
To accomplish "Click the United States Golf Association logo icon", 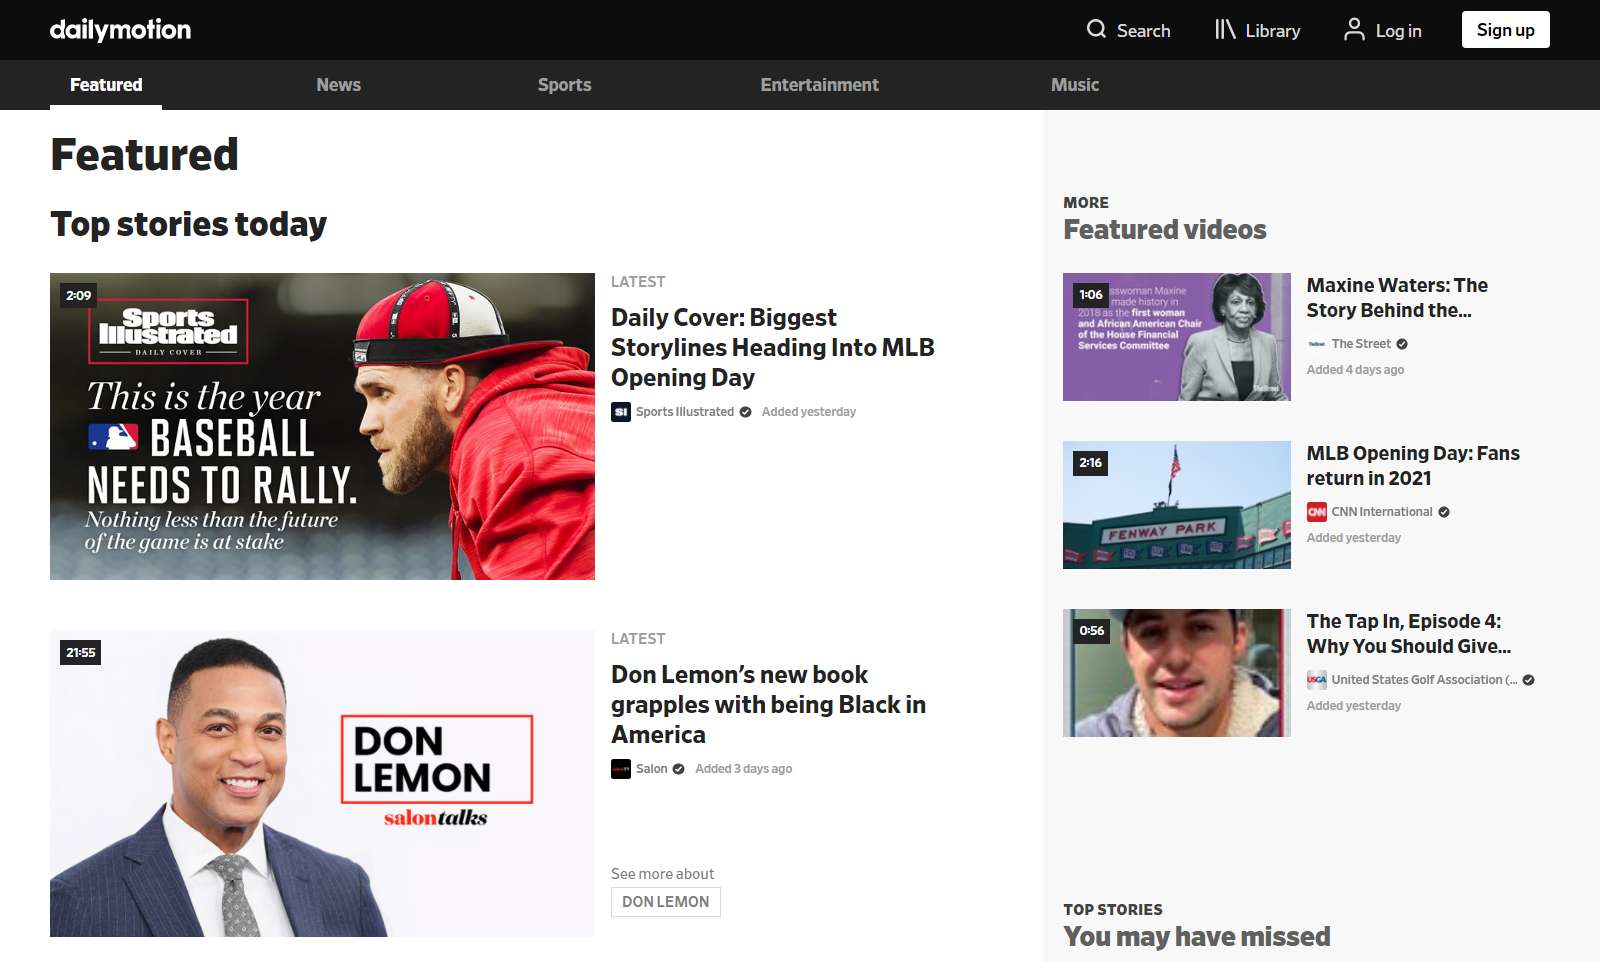I will click(x=1317, y=680).
